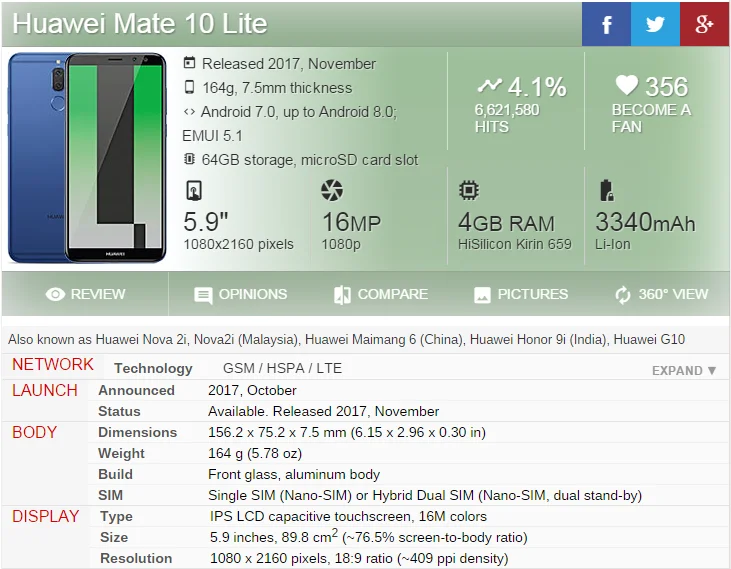
Task: Click the Opinions speech bubble icon
Action: (x=203, y=295)
